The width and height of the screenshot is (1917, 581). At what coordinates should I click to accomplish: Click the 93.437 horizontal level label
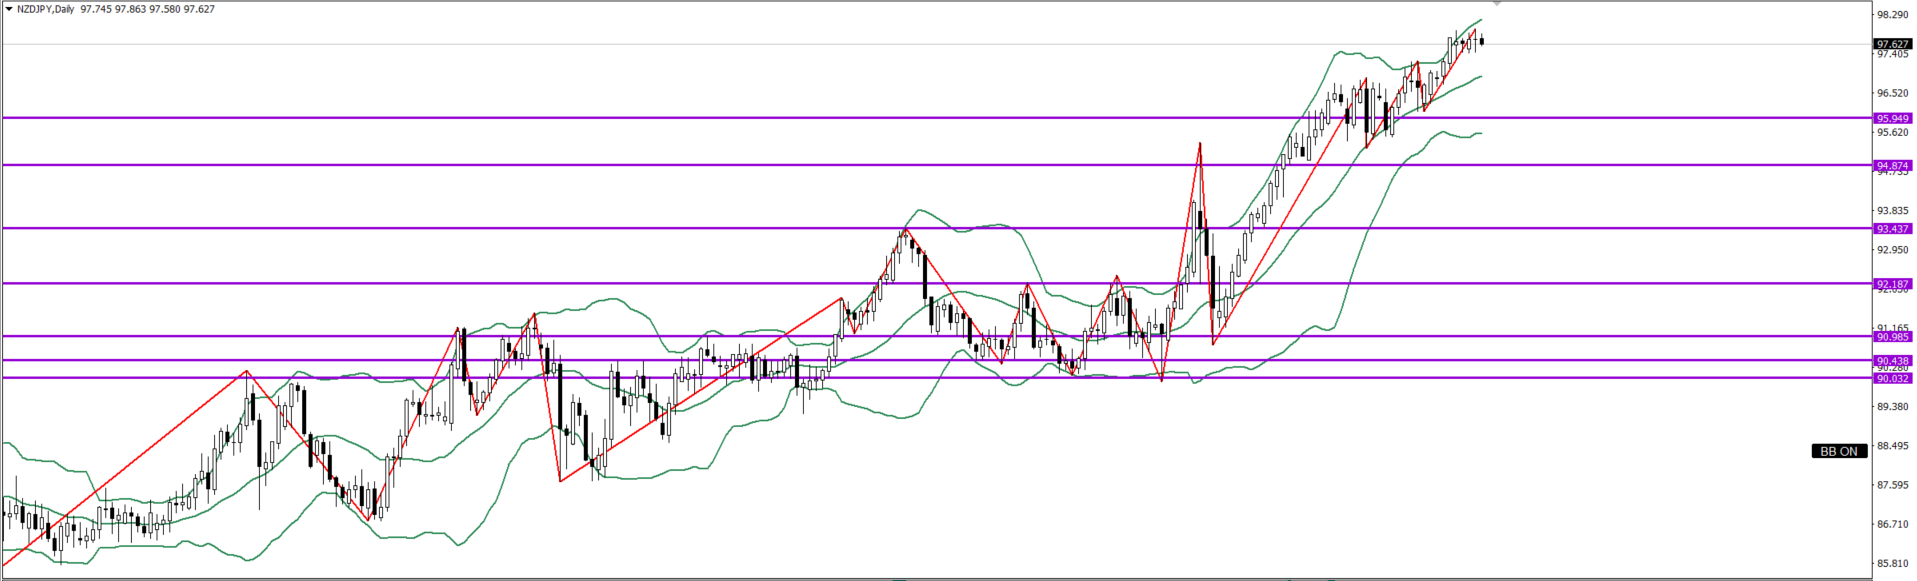pyautogui.click(x=1892, y=228)
